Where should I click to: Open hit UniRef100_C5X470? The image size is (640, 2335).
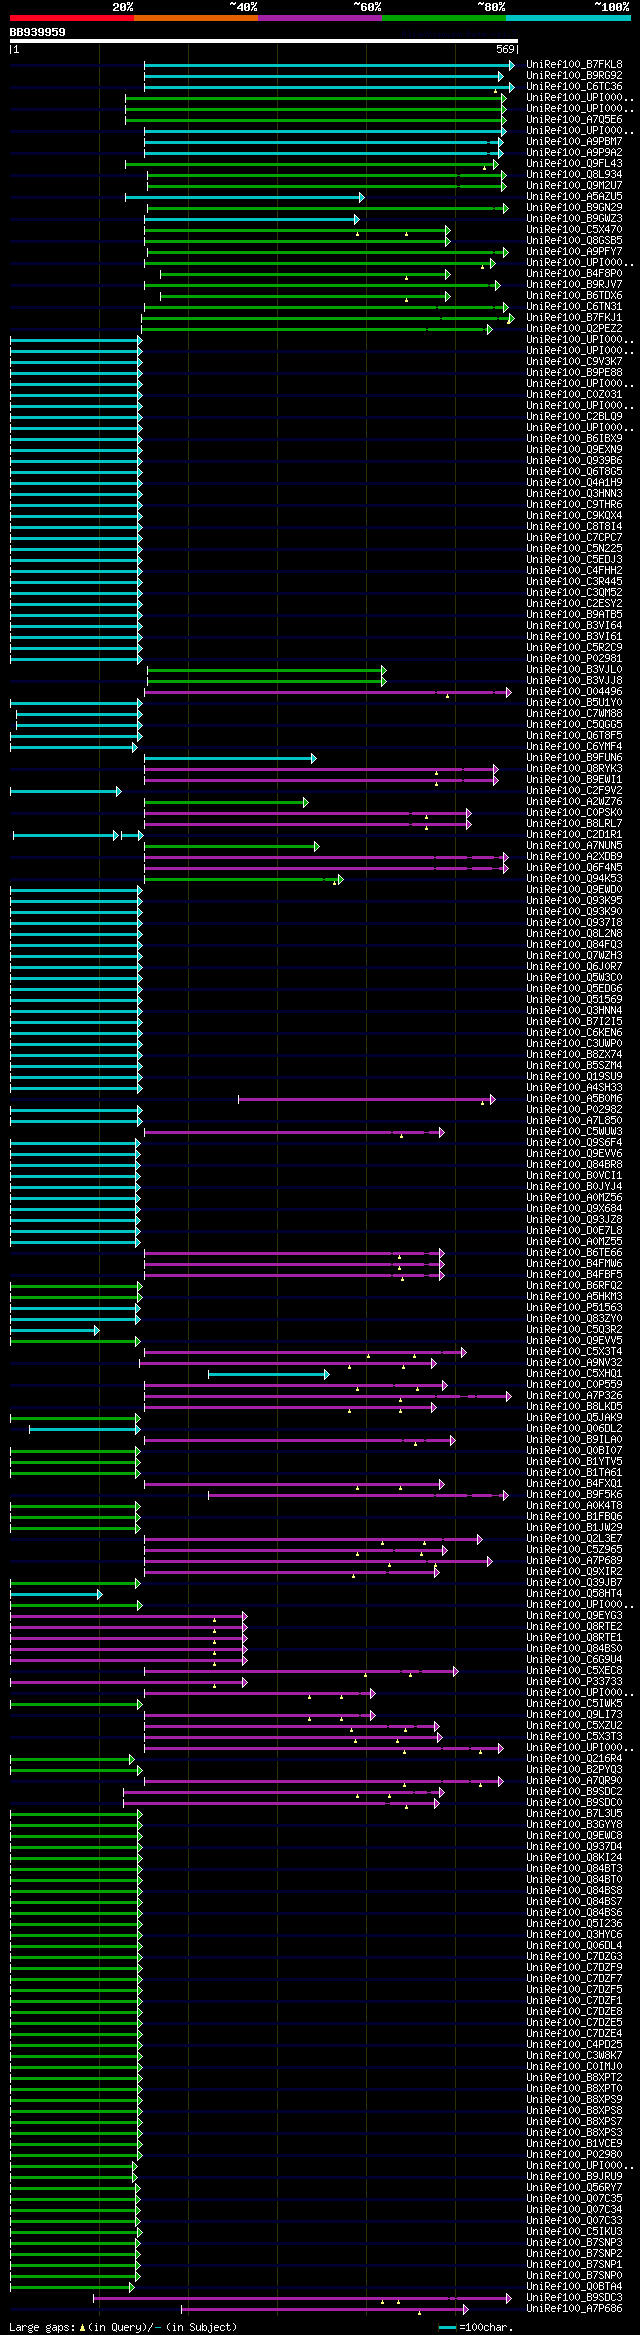click(574, 230)
